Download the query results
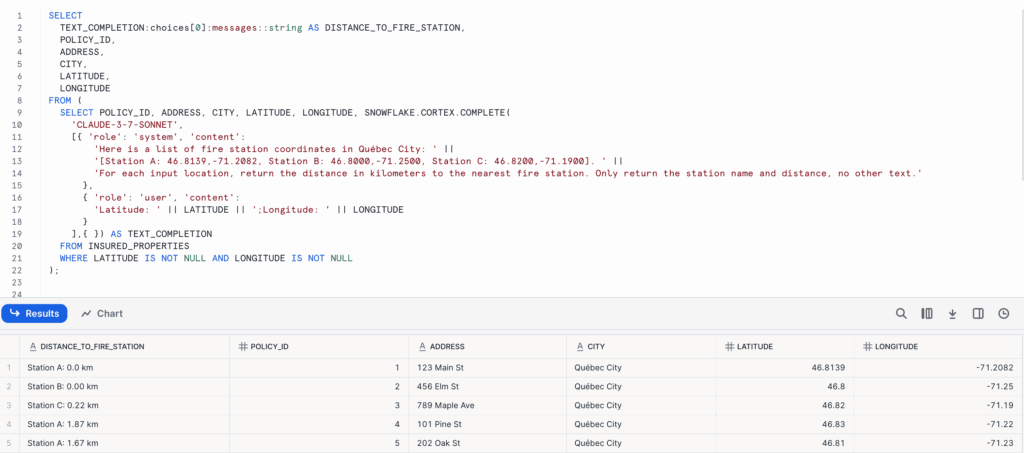 (952, 314)
